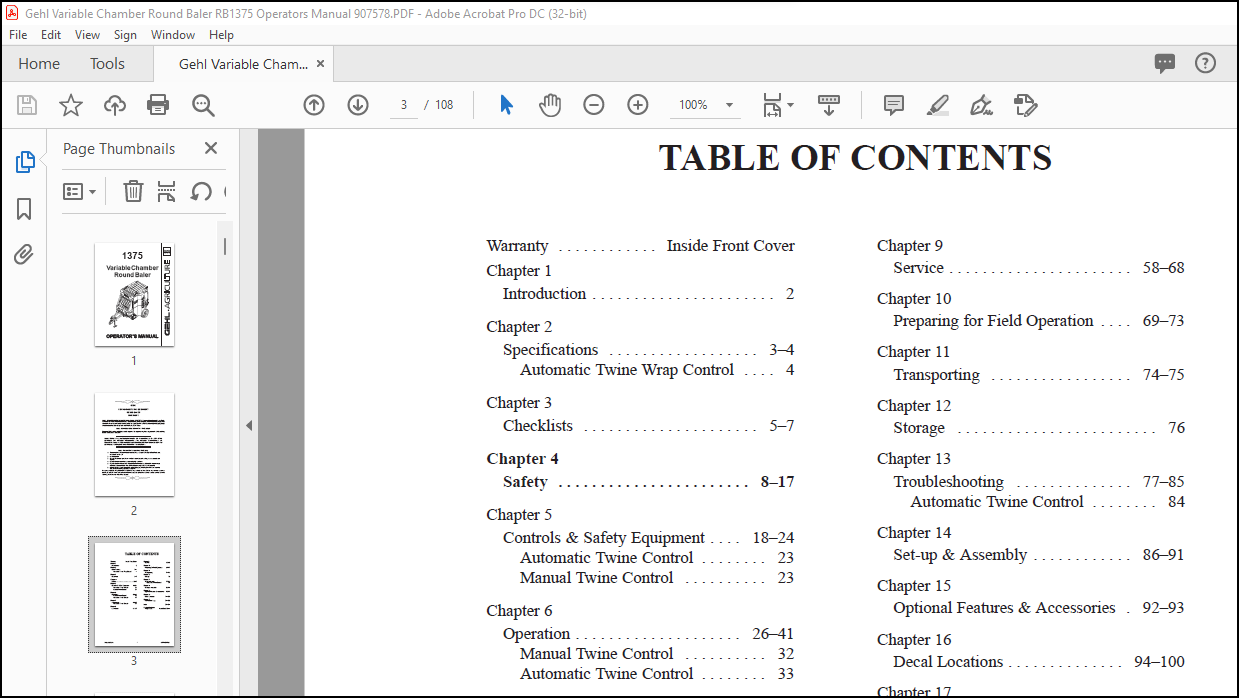
Task: Zoom out with the minus button
Action: pos(594,105)
